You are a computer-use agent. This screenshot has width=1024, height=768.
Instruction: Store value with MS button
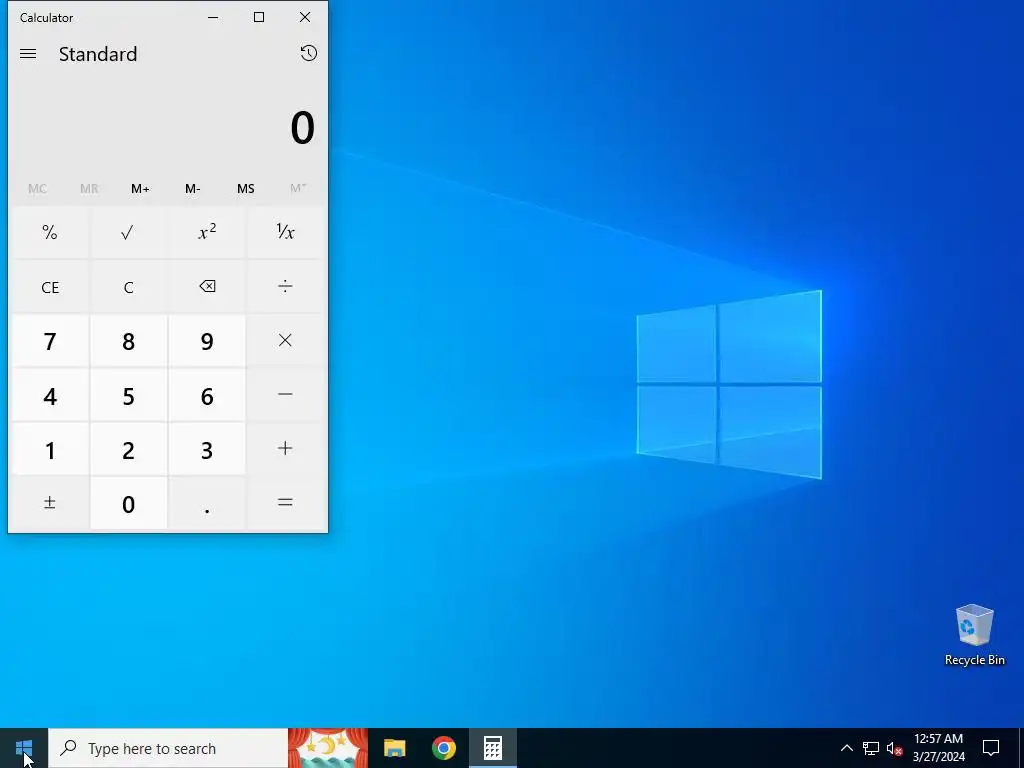point(246,189)
